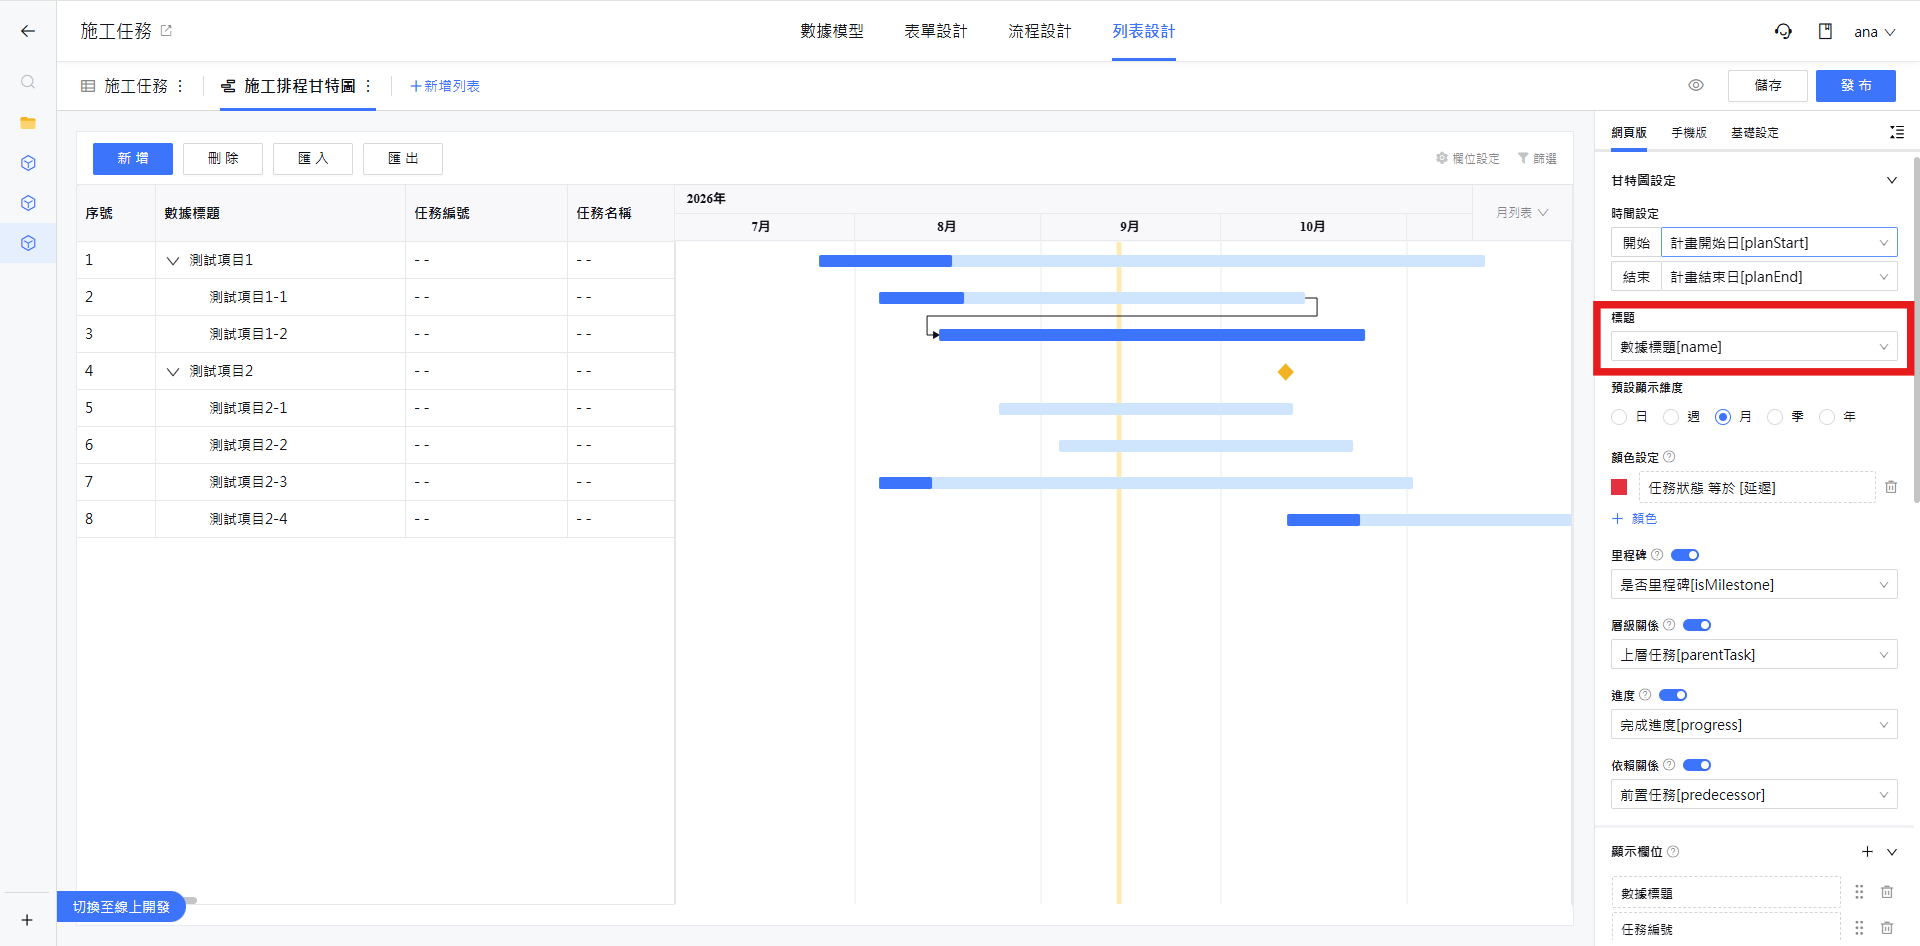Click the 刪除 button
Viewport: 1920px width, 946px height.
point(223,158)
